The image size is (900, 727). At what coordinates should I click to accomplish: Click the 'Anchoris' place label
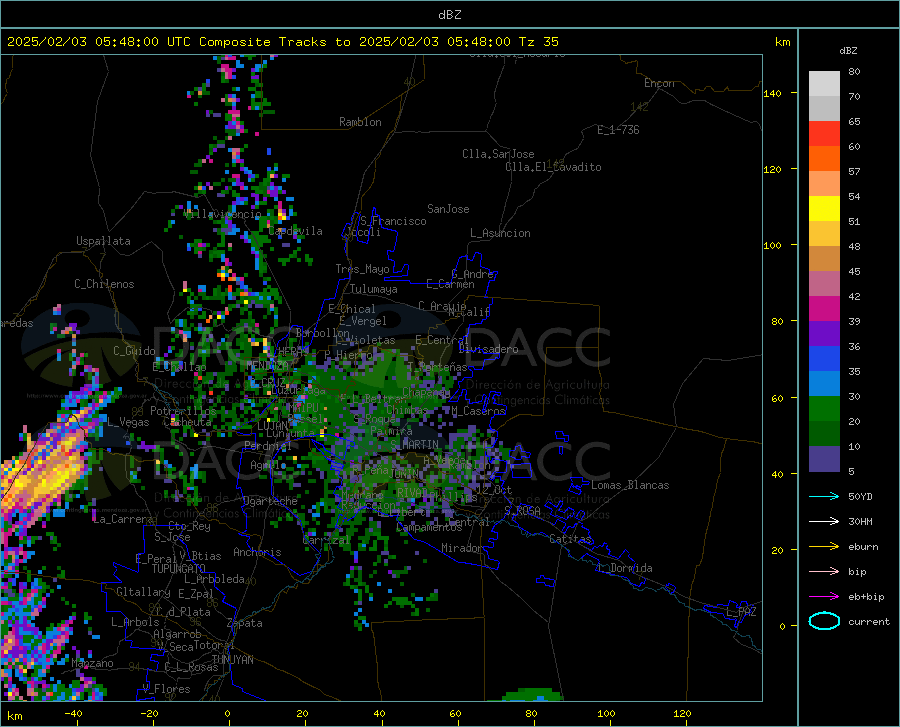click(257, 553)
